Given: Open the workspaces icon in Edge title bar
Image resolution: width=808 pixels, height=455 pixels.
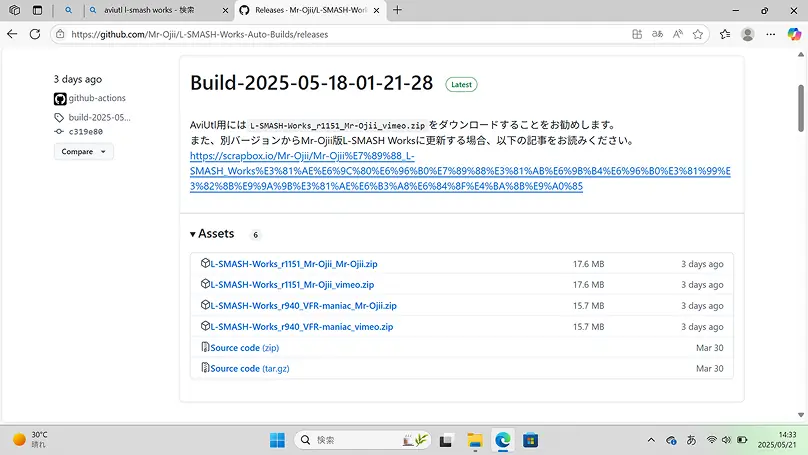Looking at the screenshot, I should pyautogui.click(x=14, y=10).
